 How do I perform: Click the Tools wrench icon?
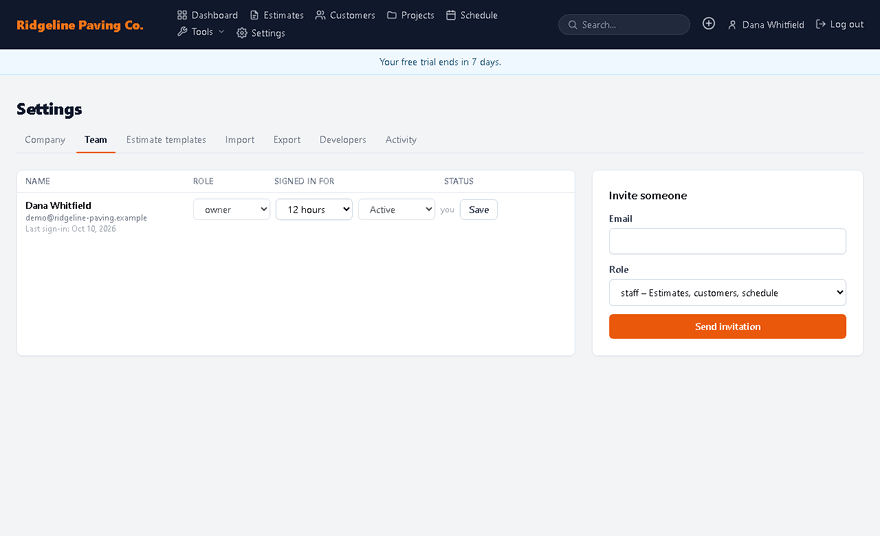pos(182,32)
